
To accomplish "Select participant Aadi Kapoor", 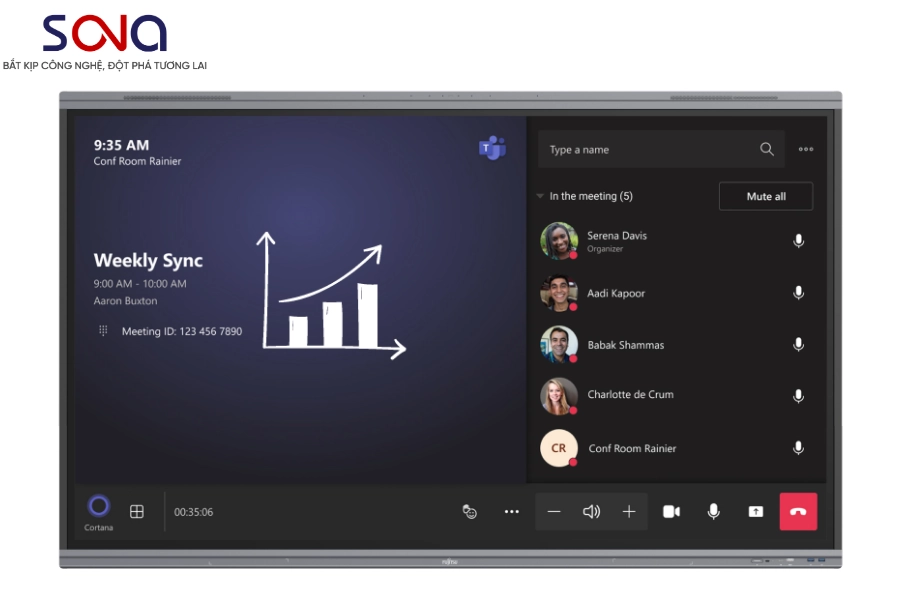I will tap(616, 293).
